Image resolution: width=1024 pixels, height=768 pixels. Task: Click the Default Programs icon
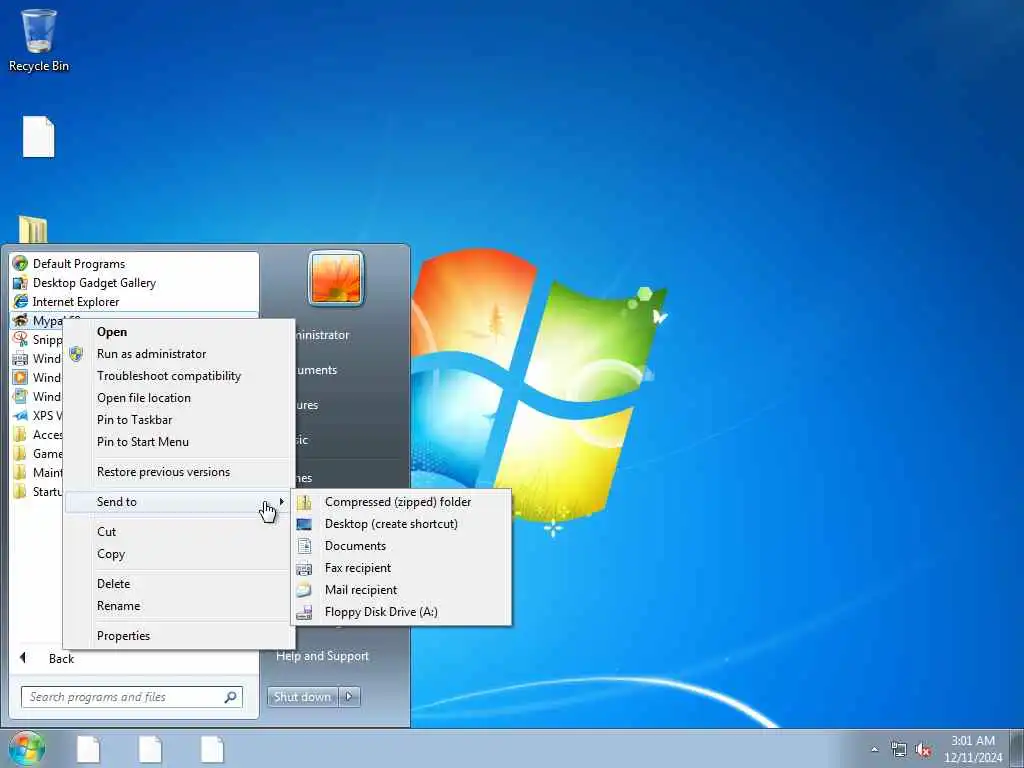pyautogui.click(x=20, y=264)
